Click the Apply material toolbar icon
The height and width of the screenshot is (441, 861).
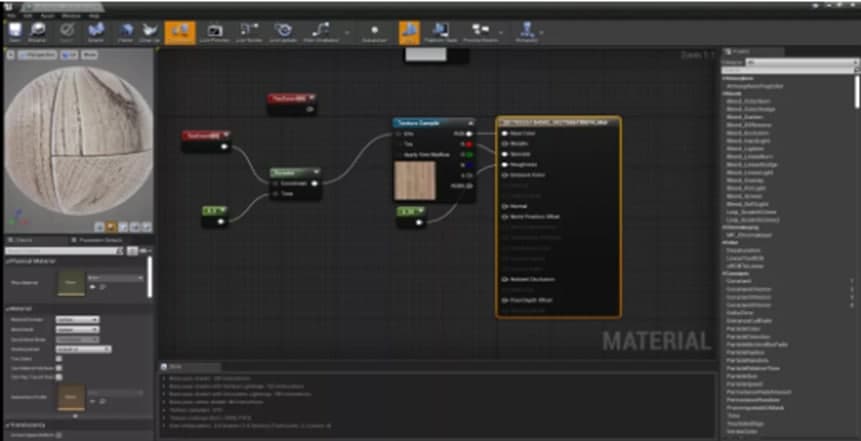coord(66,32)
